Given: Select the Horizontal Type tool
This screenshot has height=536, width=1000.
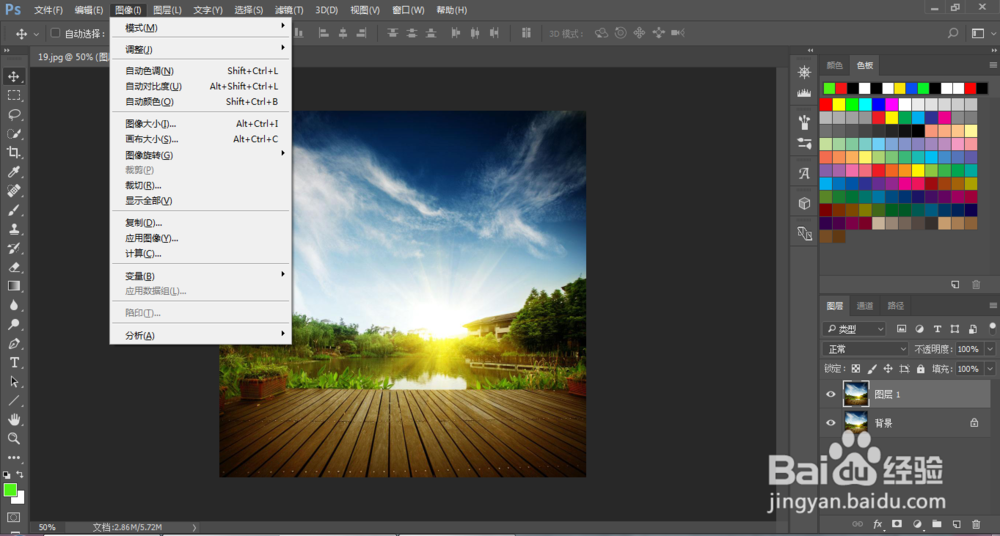Looking at the screenshot, I should coord(13,362).
